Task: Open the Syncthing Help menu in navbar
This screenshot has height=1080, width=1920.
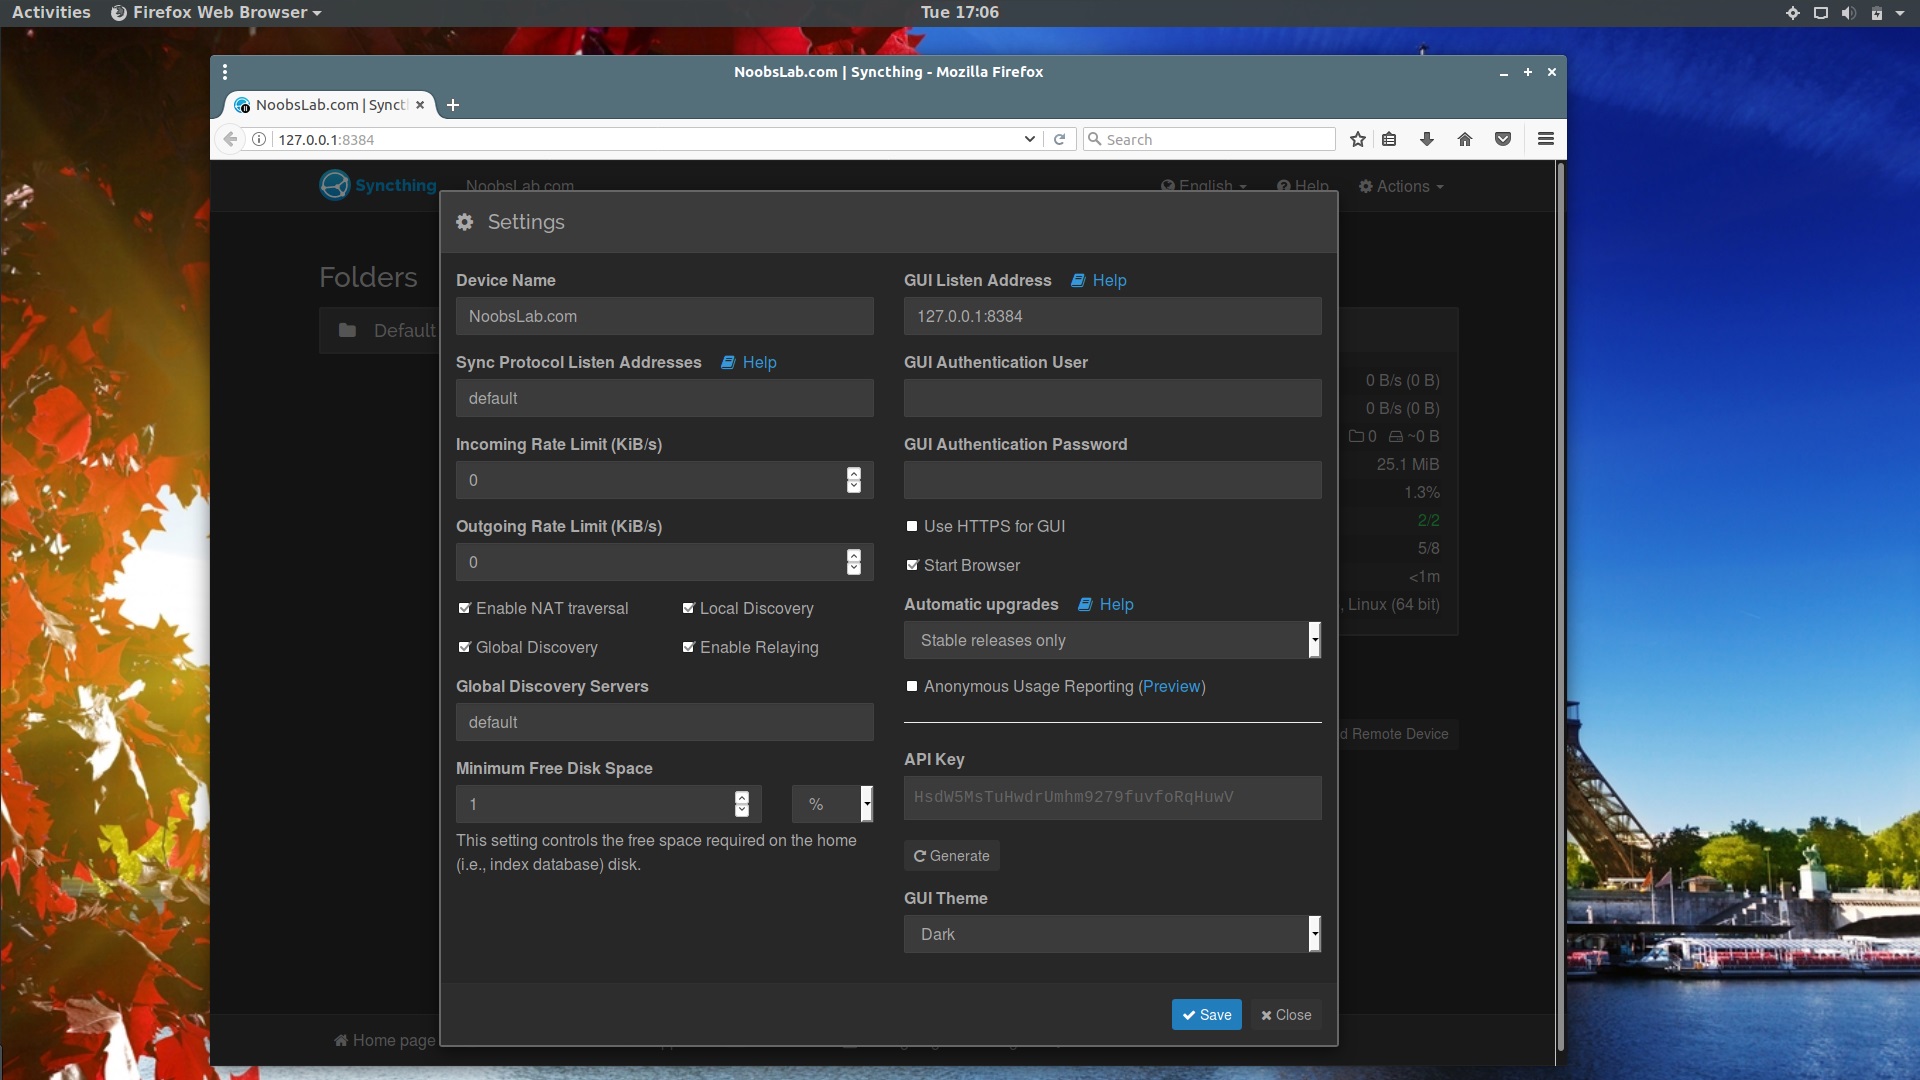Action: 1303,186
